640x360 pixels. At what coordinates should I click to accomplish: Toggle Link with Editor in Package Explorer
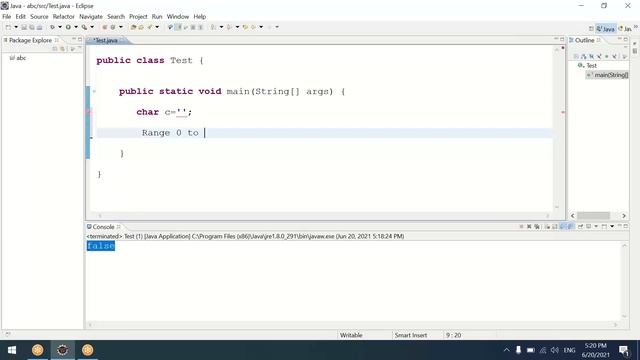(62, 49)
